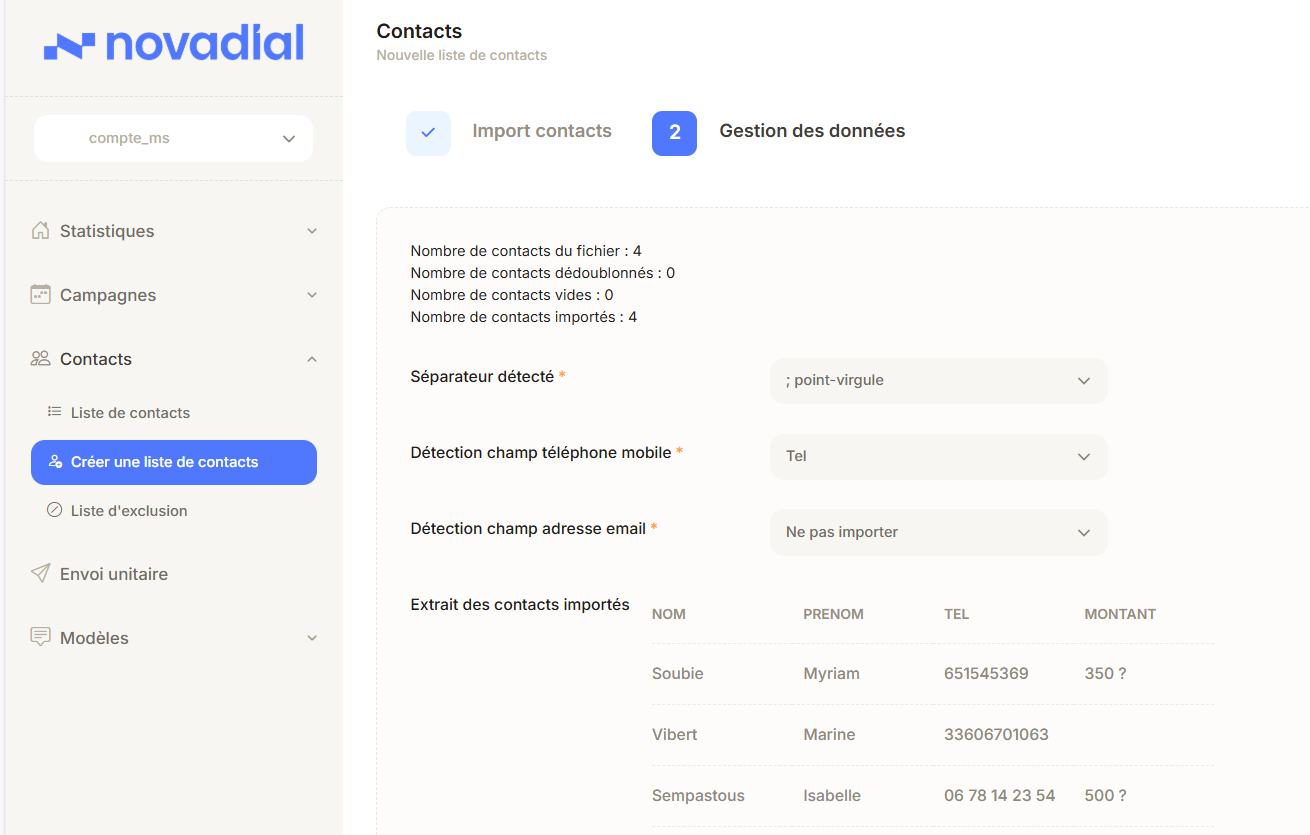The height and width of the screenshot is (835, 1310).
Task: Click Extrait des contacts importés label
Action: click(520, 605)
